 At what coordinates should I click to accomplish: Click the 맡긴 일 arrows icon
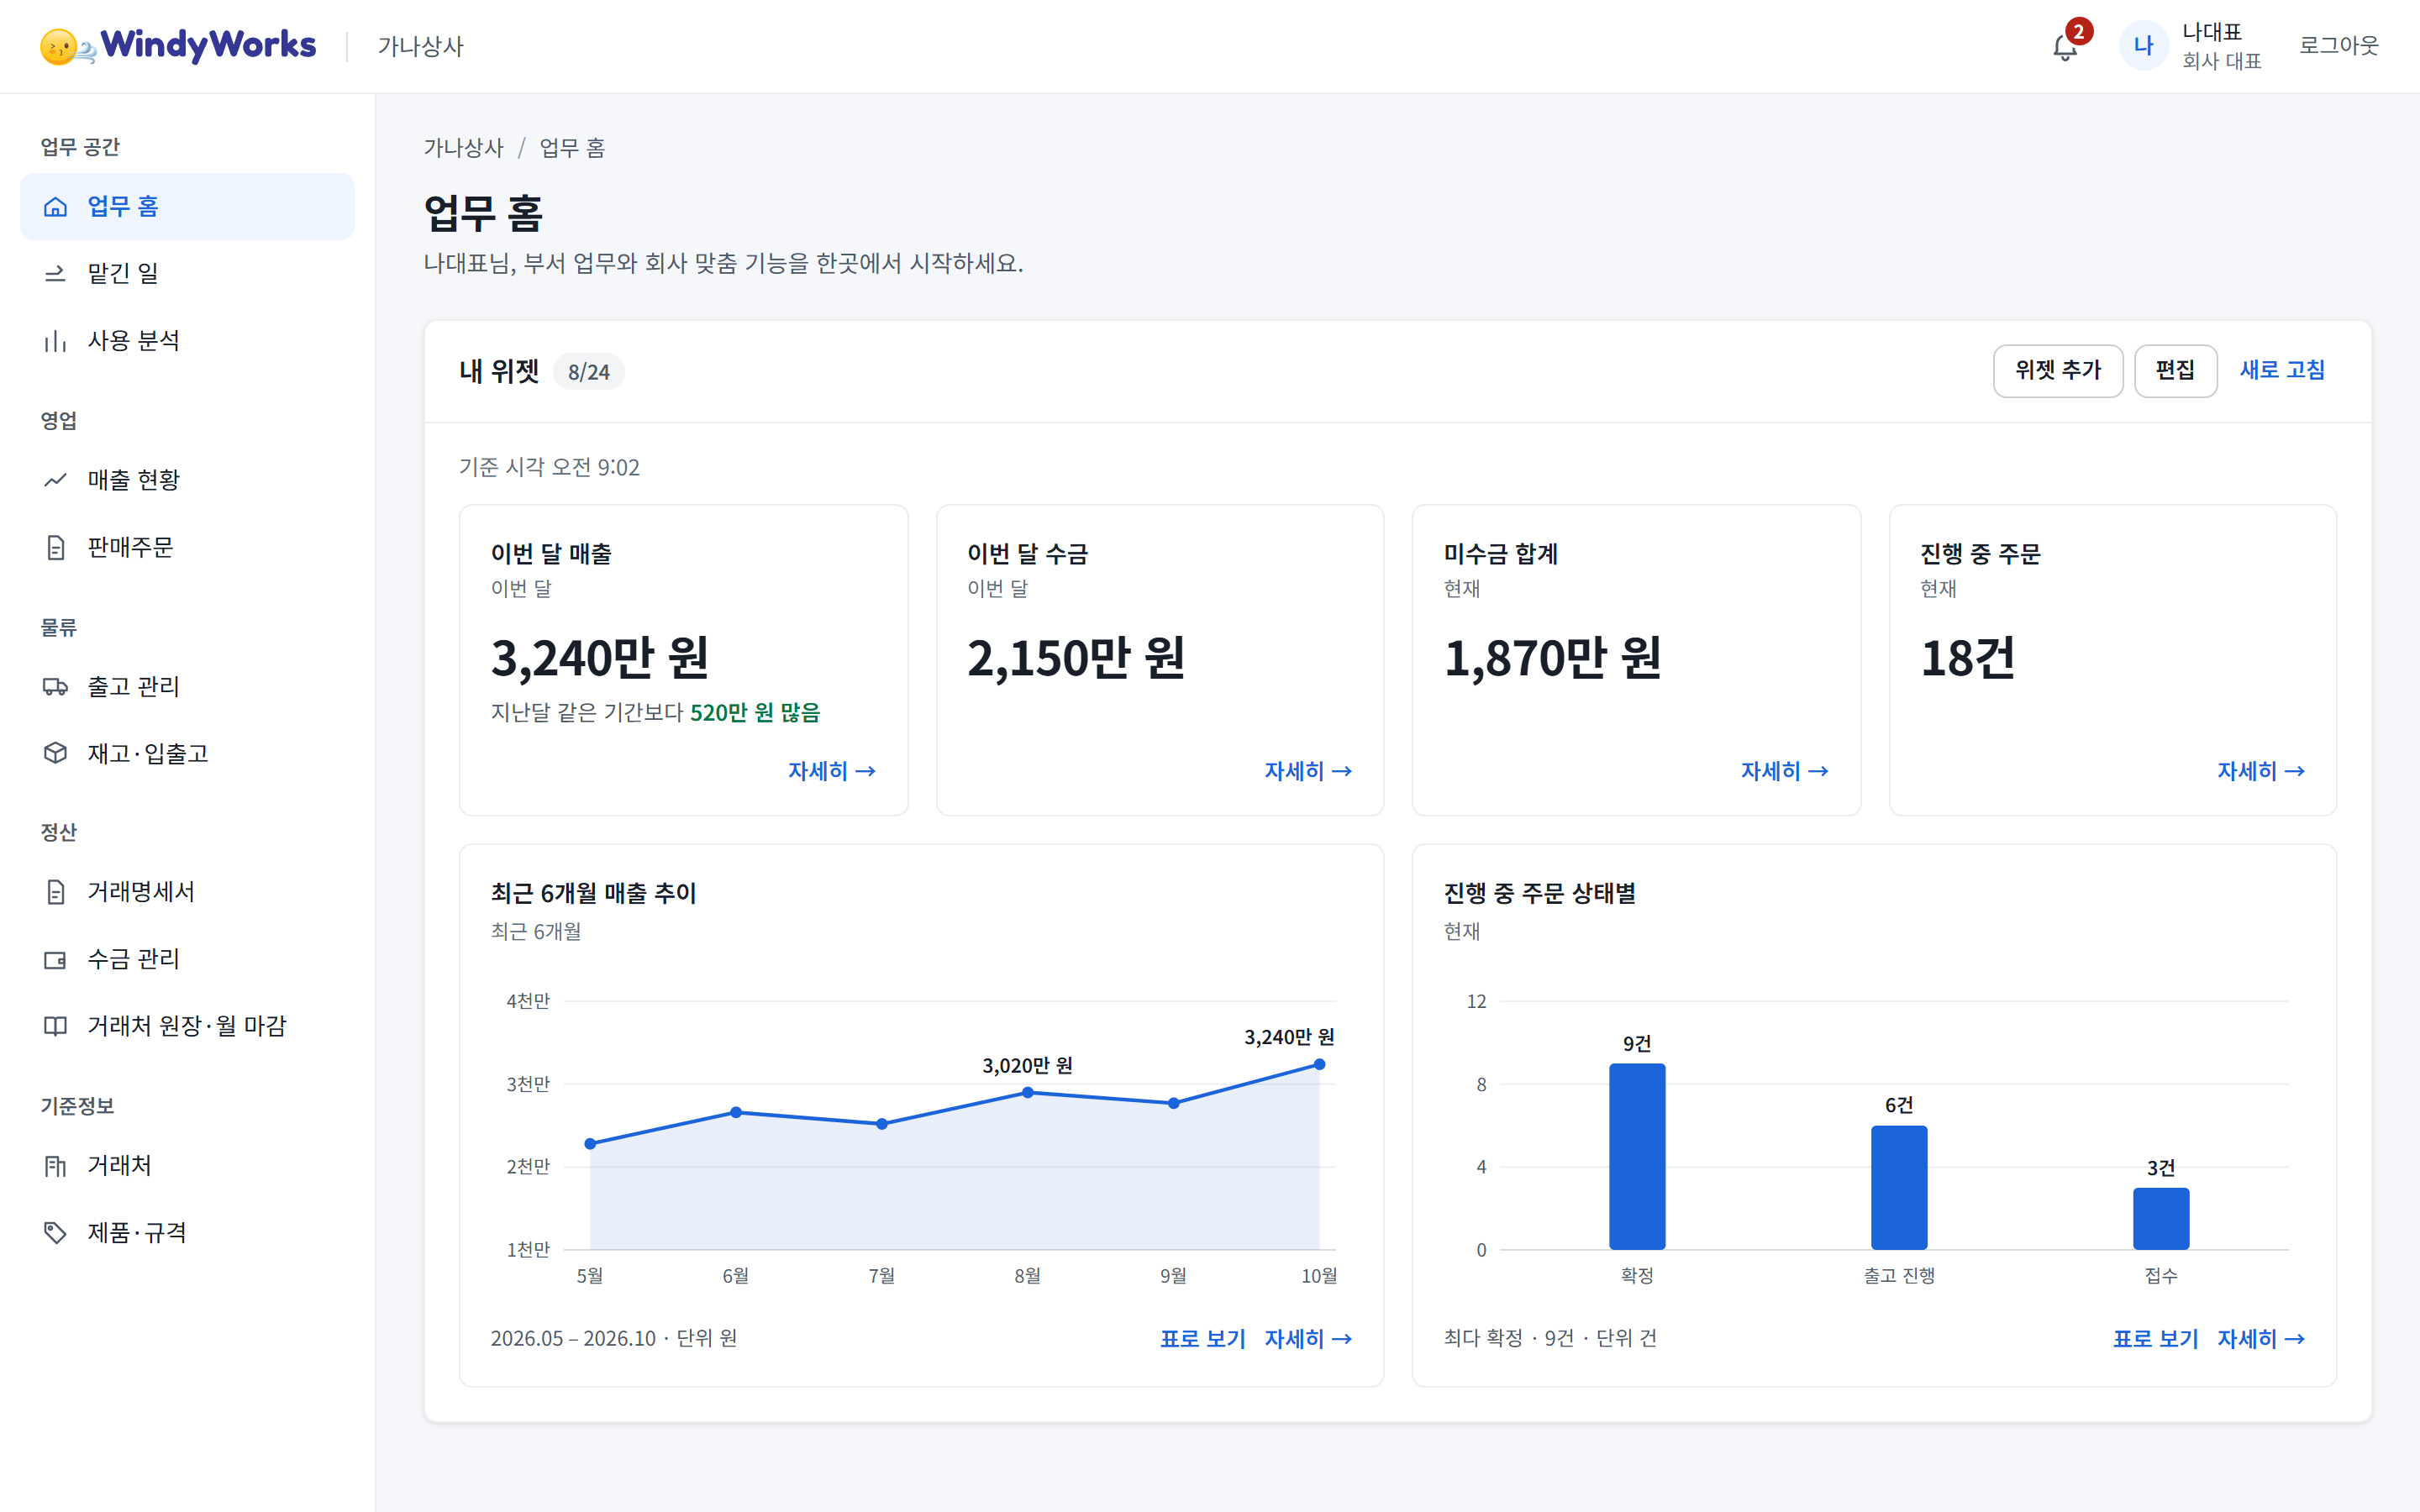click(x=55, y=273)
